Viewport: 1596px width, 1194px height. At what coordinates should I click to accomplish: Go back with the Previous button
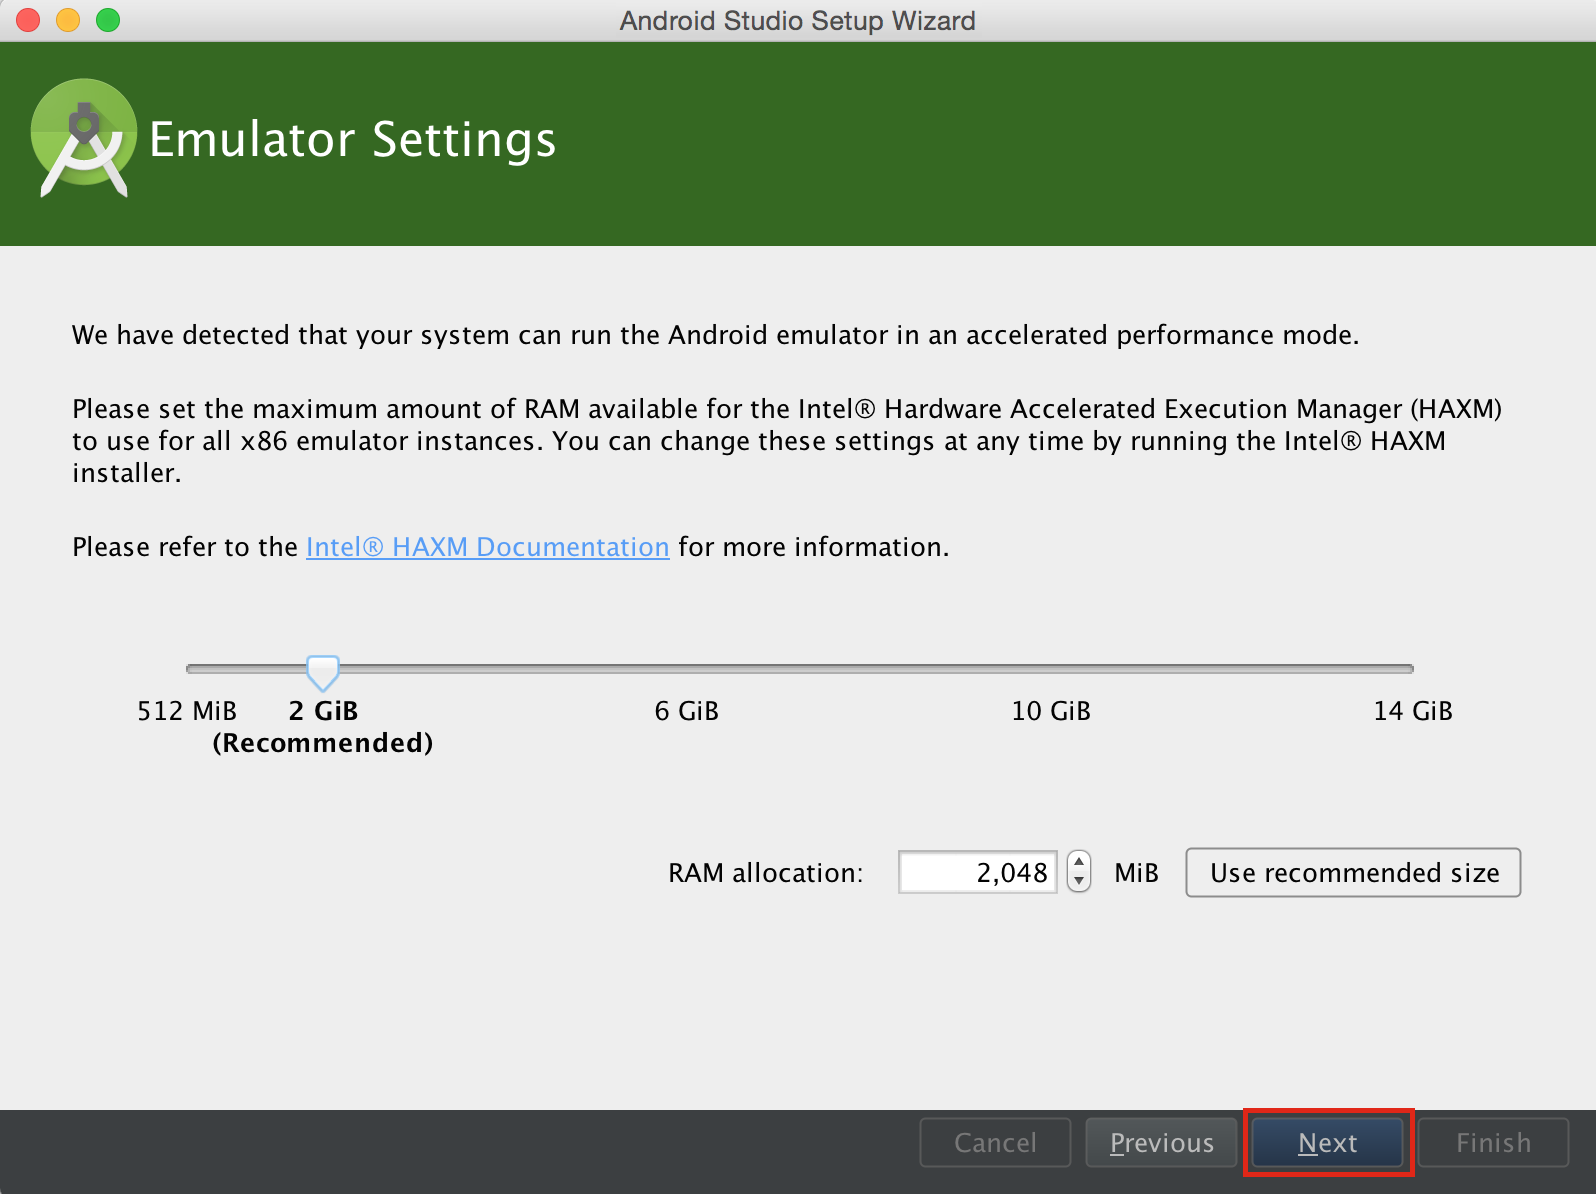[x=1161, y=1142]
